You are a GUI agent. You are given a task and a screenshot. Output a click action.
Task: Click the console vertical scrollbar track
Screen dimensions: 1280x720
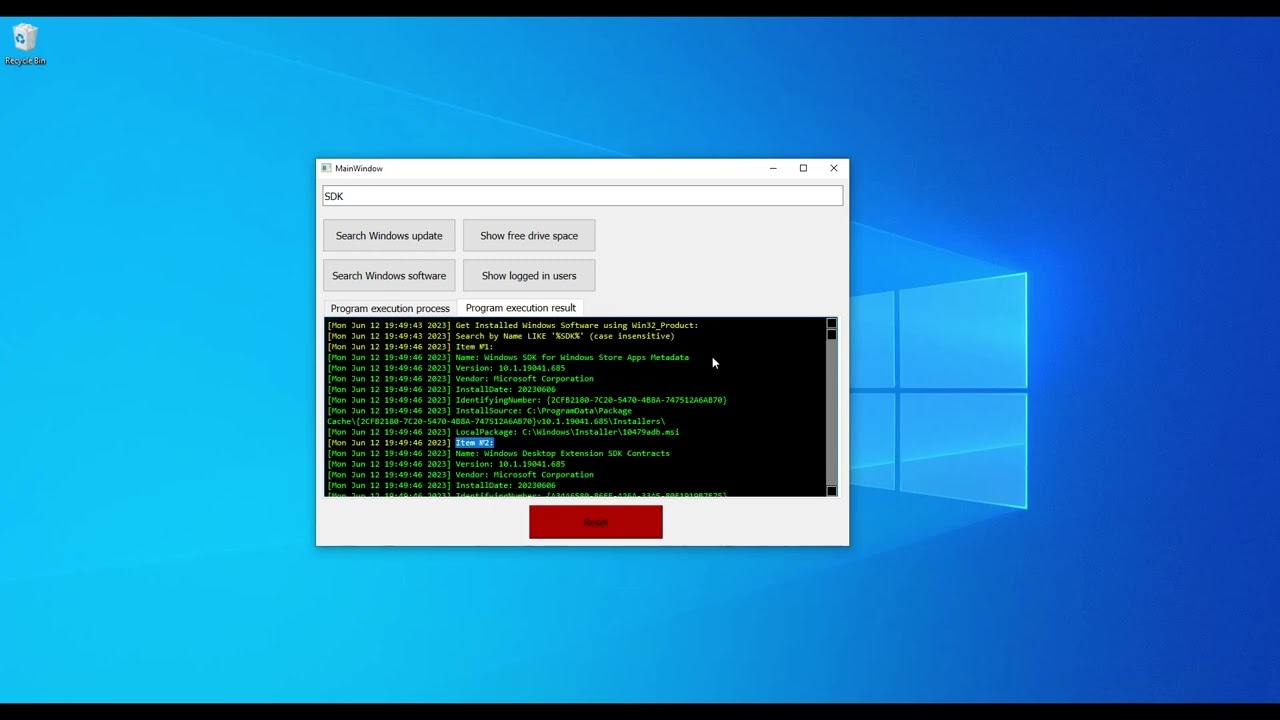831,412
